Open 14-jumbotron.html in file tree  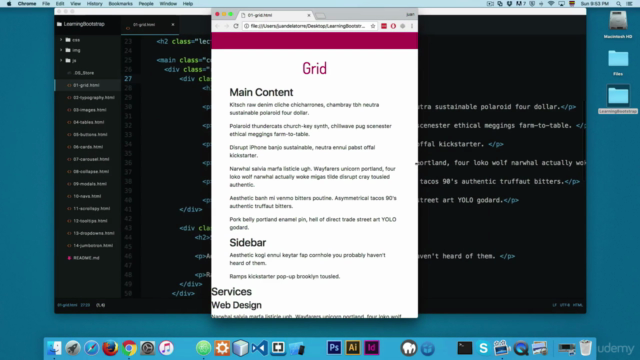click(93, 245)
